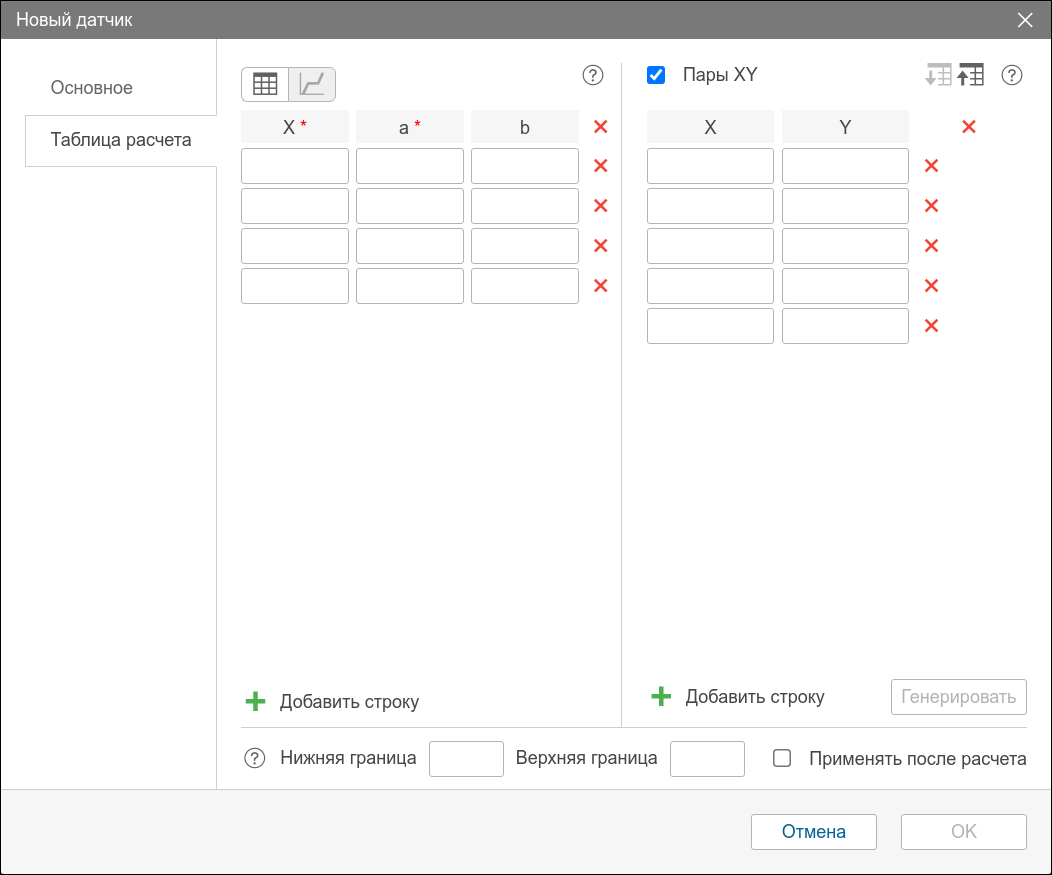Delete first row of X a b table
The width and height of the screenshot is (1052, 875).
[601, 166]
